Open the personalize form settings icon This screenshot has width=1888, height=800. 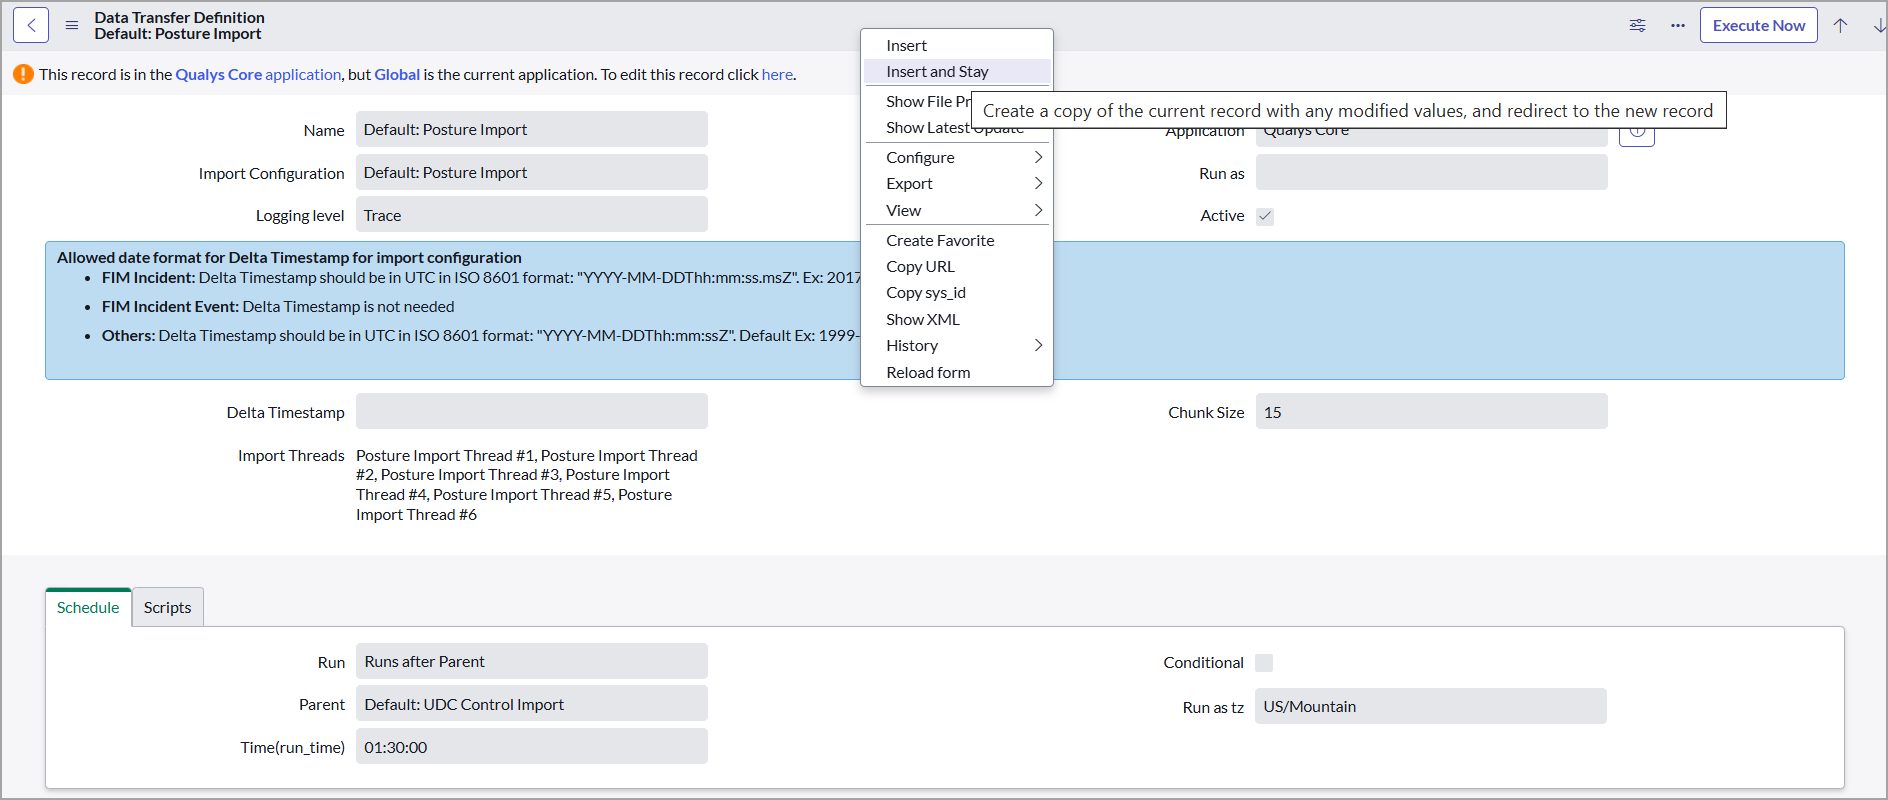[x=1637, y=25]
